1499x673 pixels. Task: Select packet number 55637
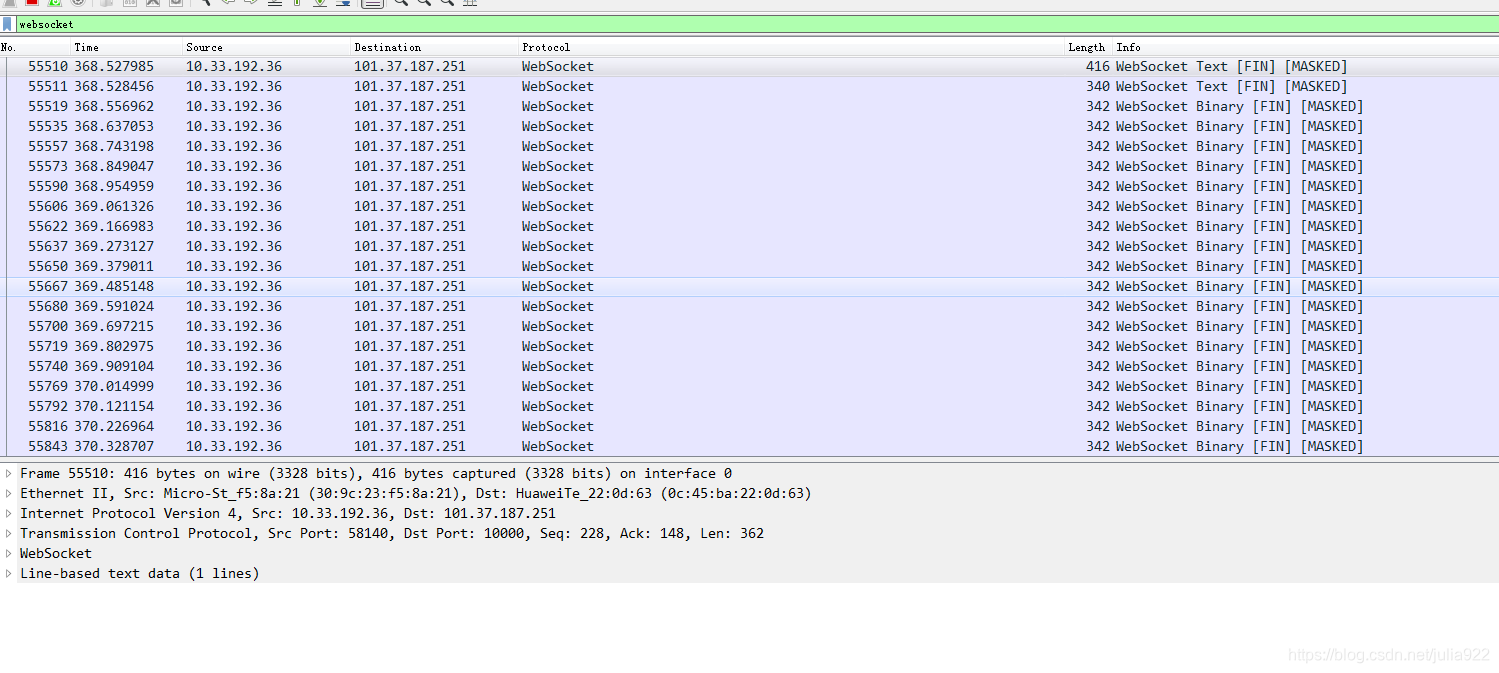(749, 246)
